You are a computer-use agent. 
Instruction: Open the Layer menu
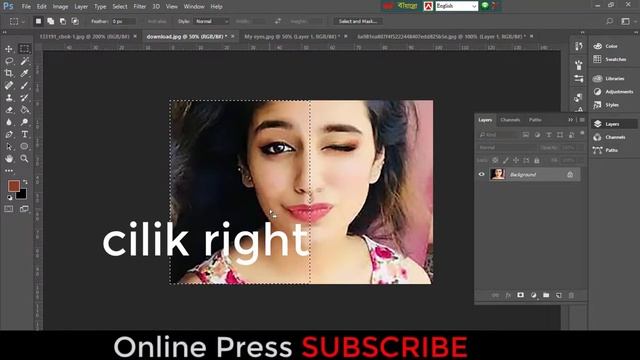click(81, 7)
